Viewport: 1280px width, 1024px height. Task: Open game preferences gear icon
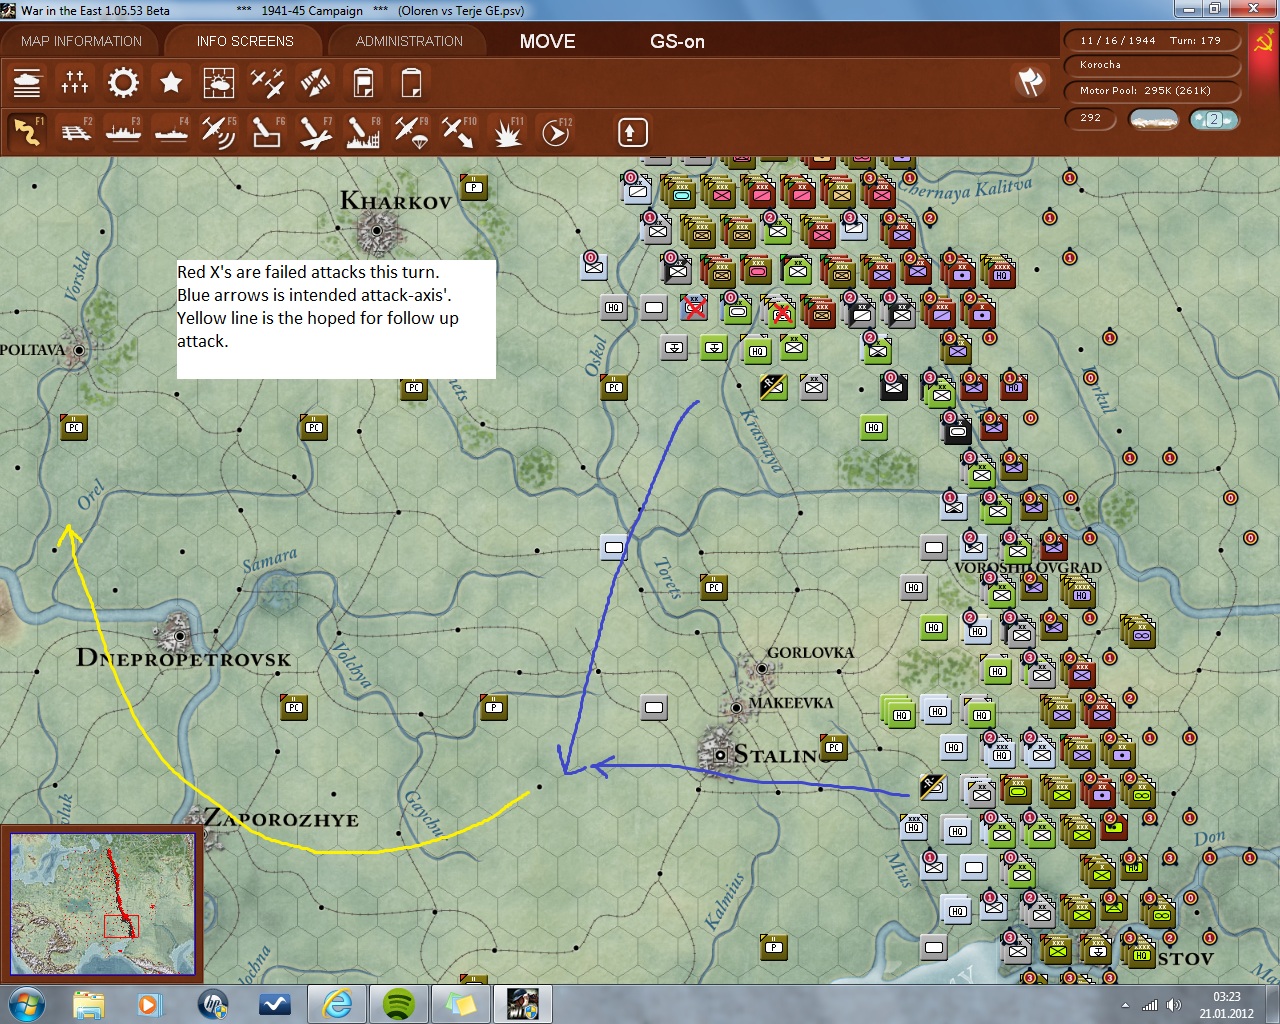[123, 82]
